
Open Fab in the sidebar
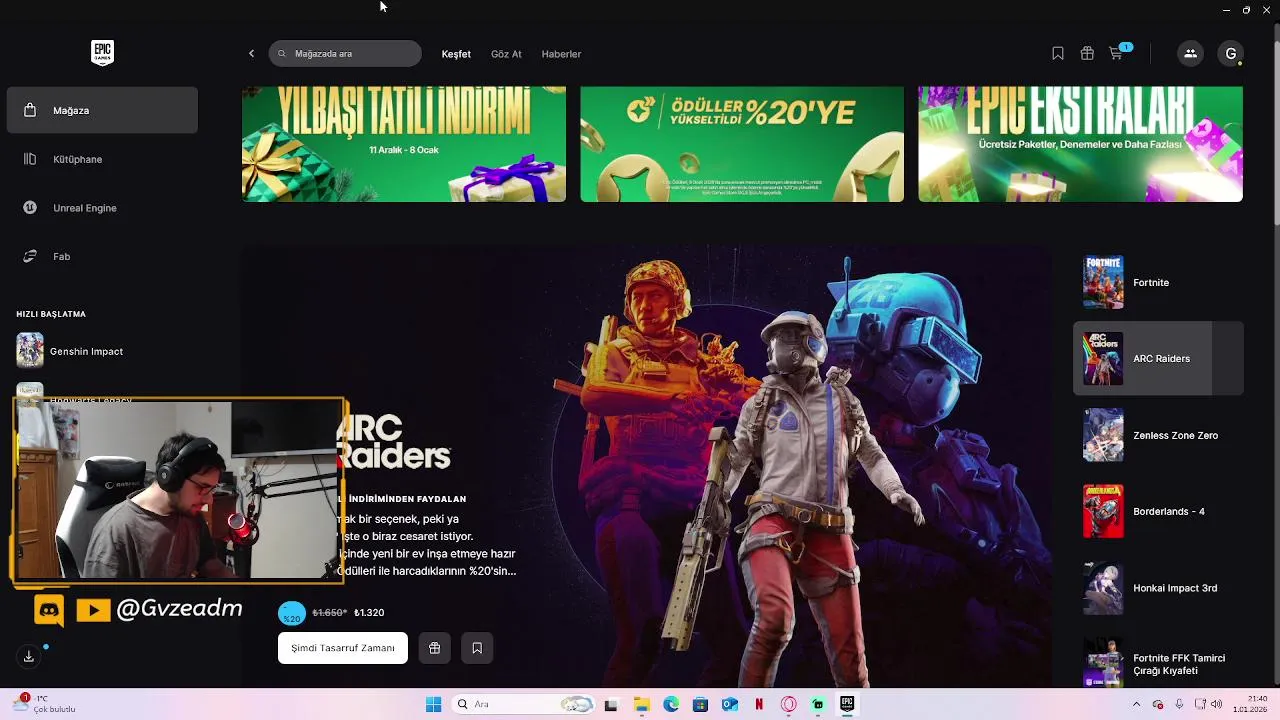coord(102,257)
